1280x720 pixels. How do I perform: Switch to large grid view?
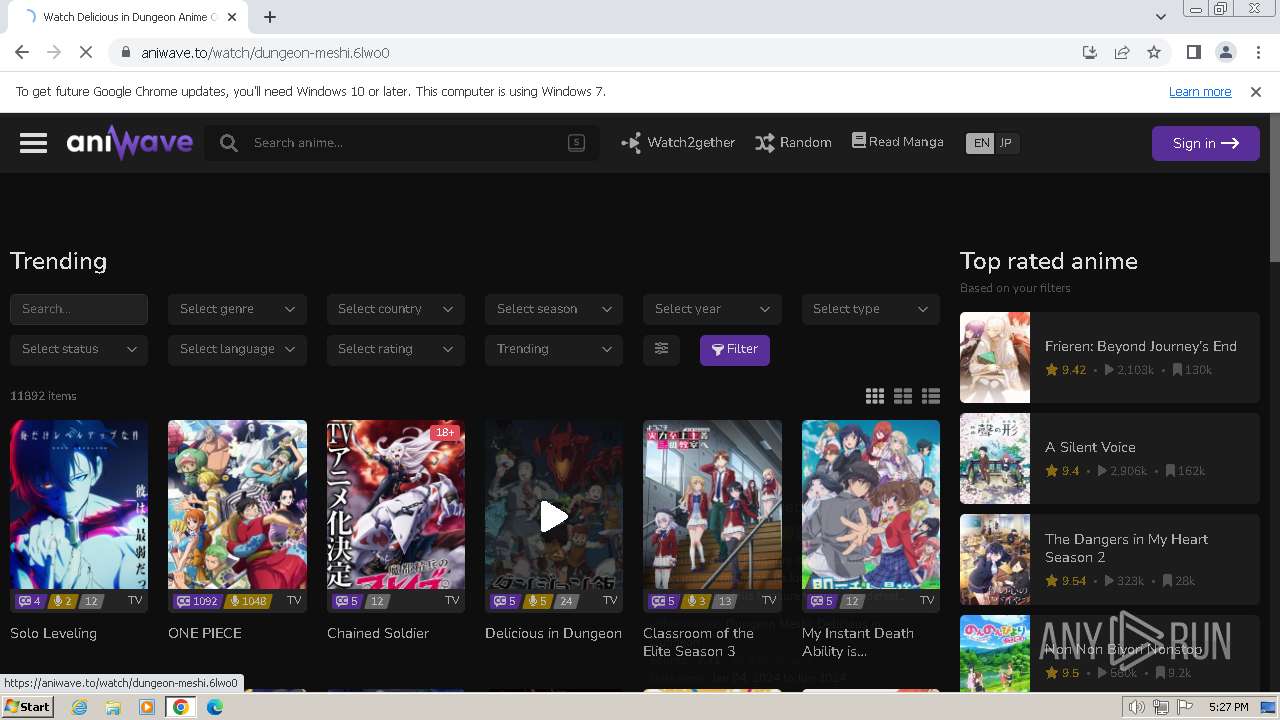(903, 396)
